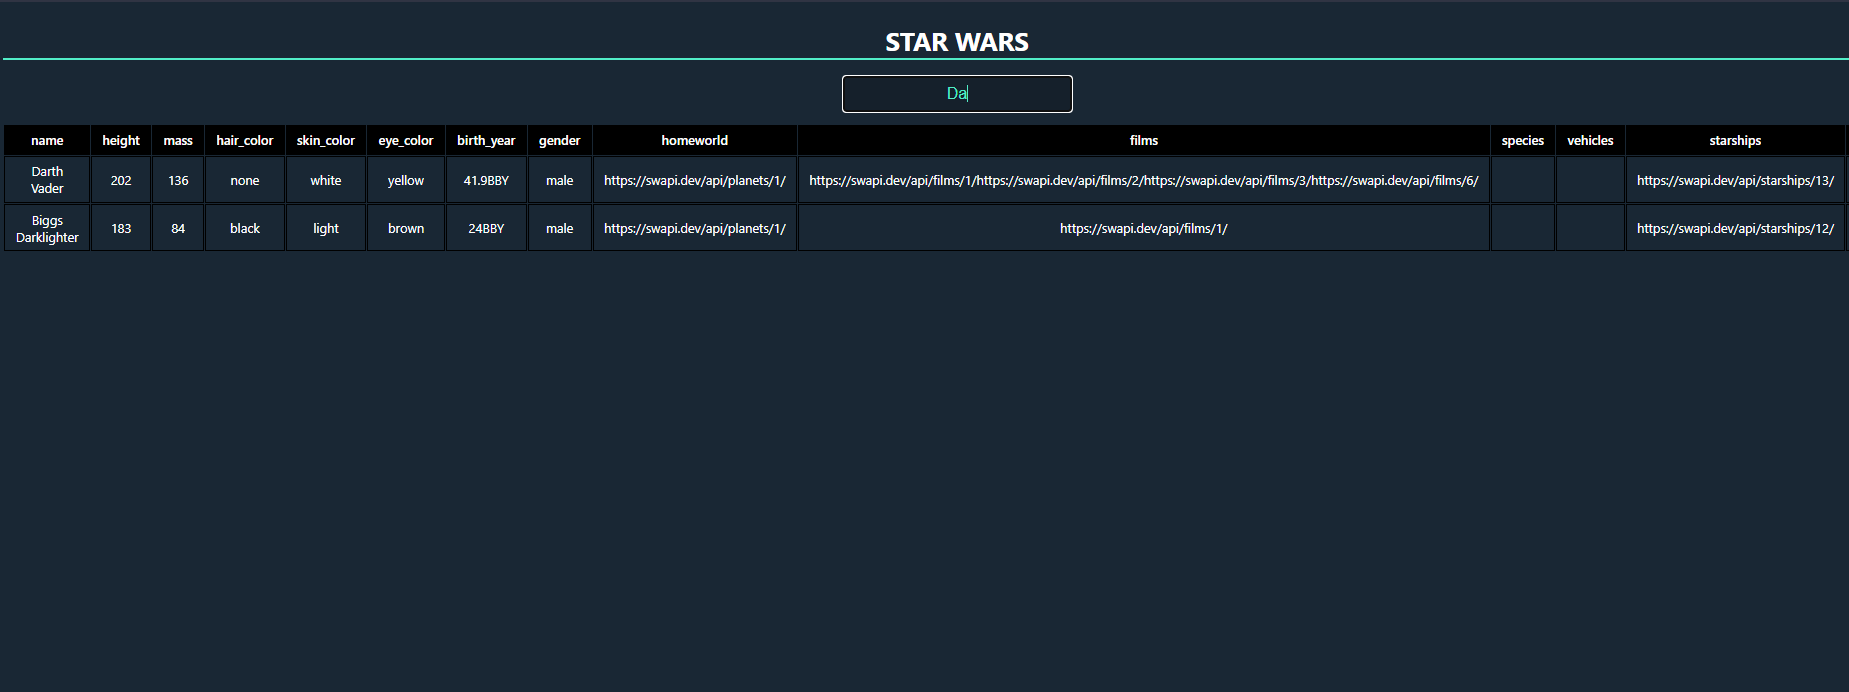This screenshot has height=692, width=1849.
Task: Click eye color cell "brown"
Action: 406,228
